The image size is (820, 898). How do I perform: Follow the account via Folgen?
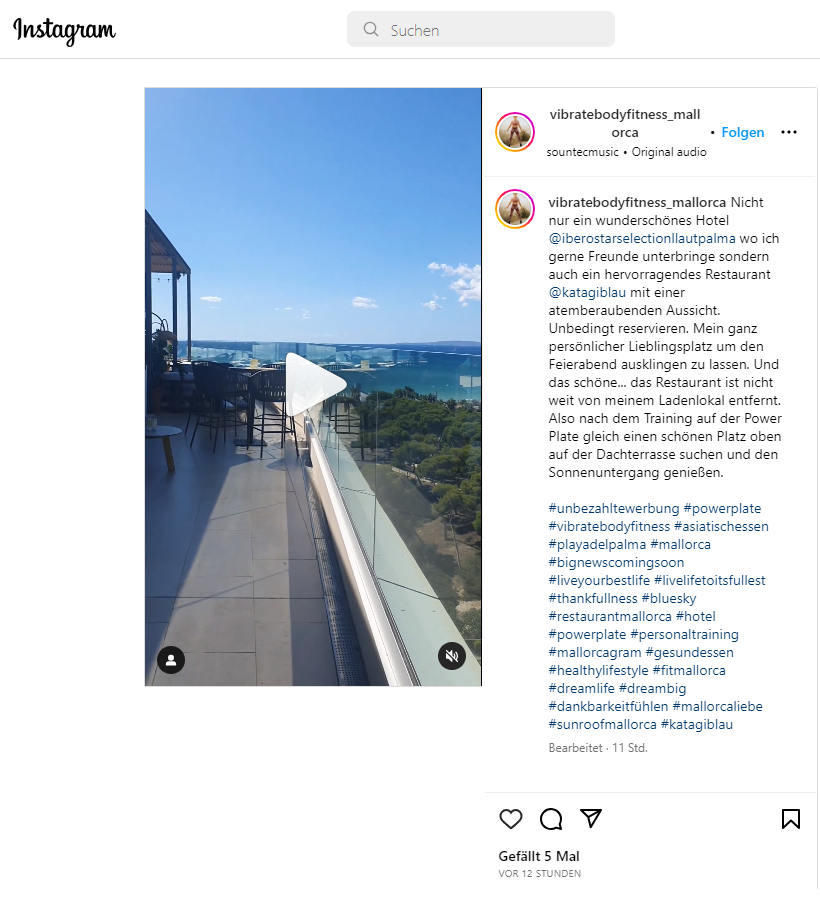click(743, 132)
